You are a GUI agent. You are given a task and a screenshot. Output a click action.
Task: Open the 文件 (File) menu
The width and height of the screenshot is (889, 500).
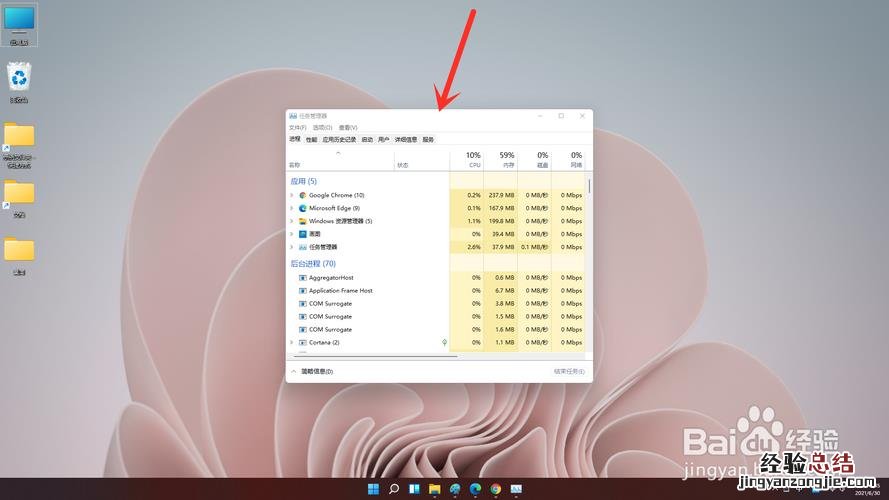297,128
